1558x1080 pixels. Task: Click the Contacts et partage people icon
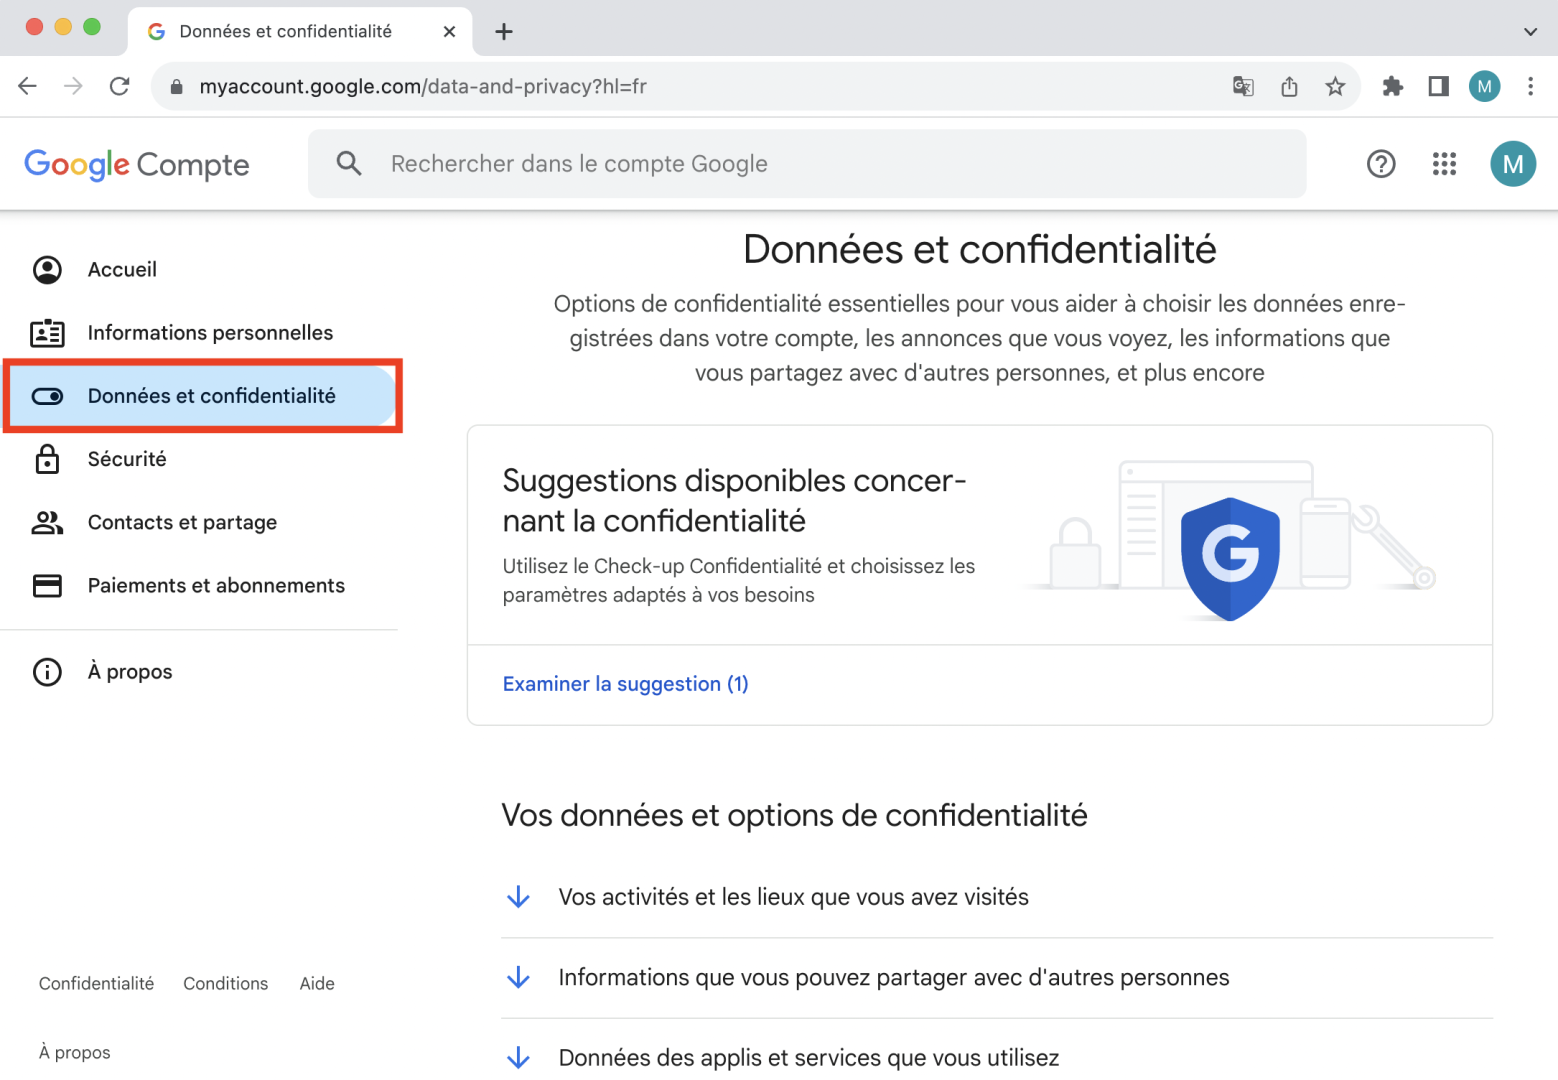(x=47, y=522)
